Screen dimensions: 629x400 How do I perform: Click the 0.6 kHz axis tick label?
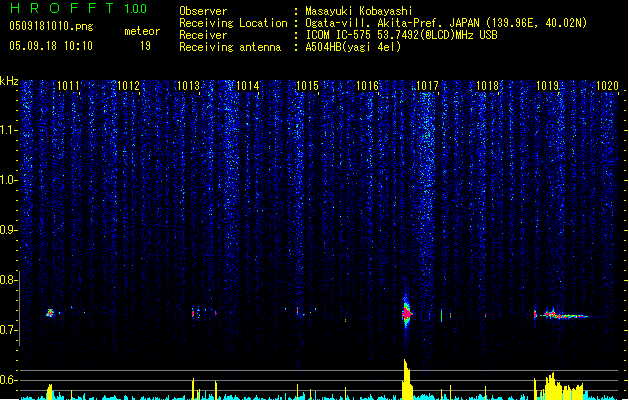(9, 380)
